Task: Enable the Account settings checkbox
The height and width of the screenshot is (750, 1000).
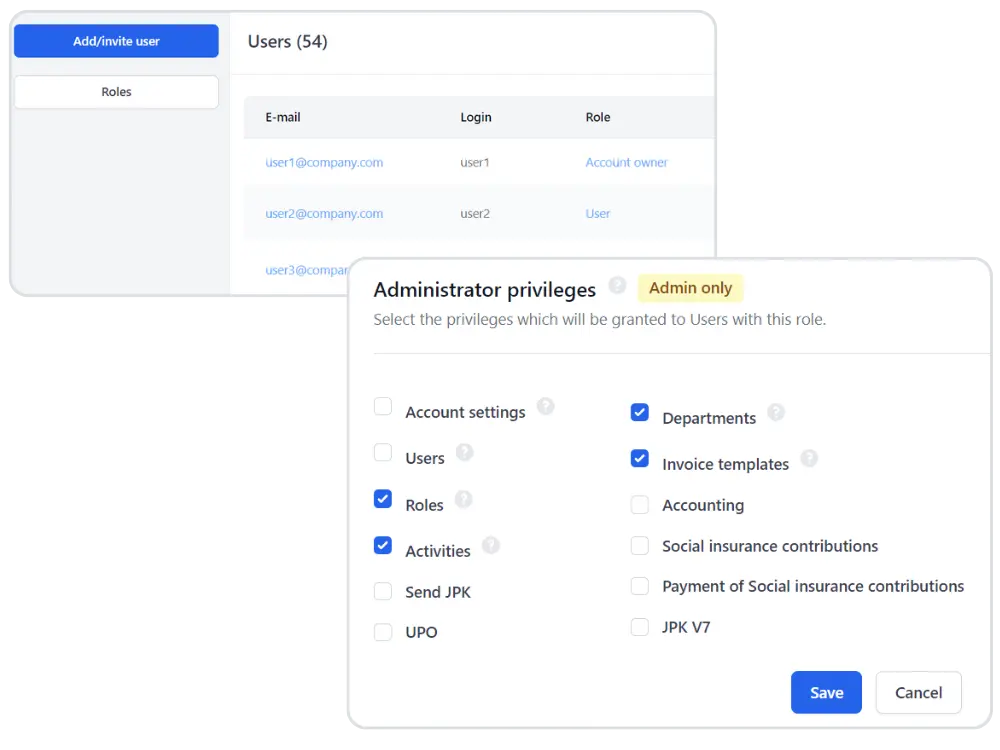Action: pyautogui.click(x=383, y=407)
